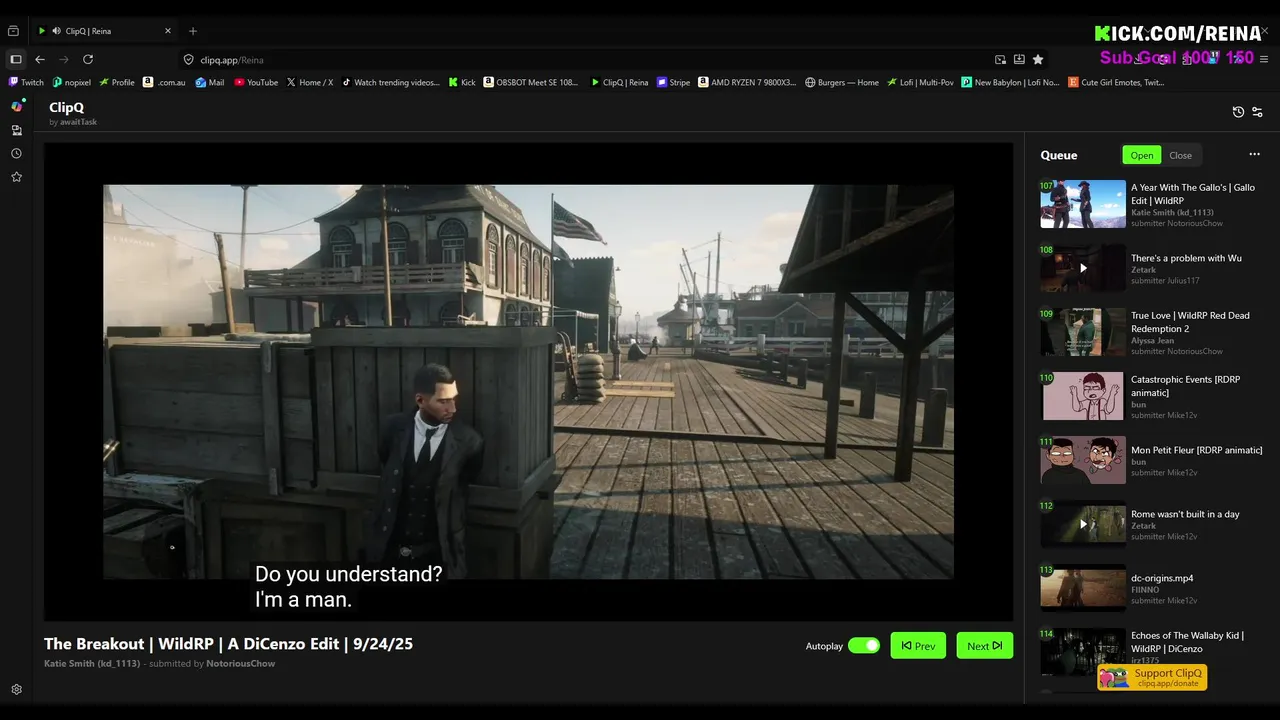The width and height of the screenshot is (1280, 720).
Task: View site info shield icon
Action: click(x=188, y=60)
